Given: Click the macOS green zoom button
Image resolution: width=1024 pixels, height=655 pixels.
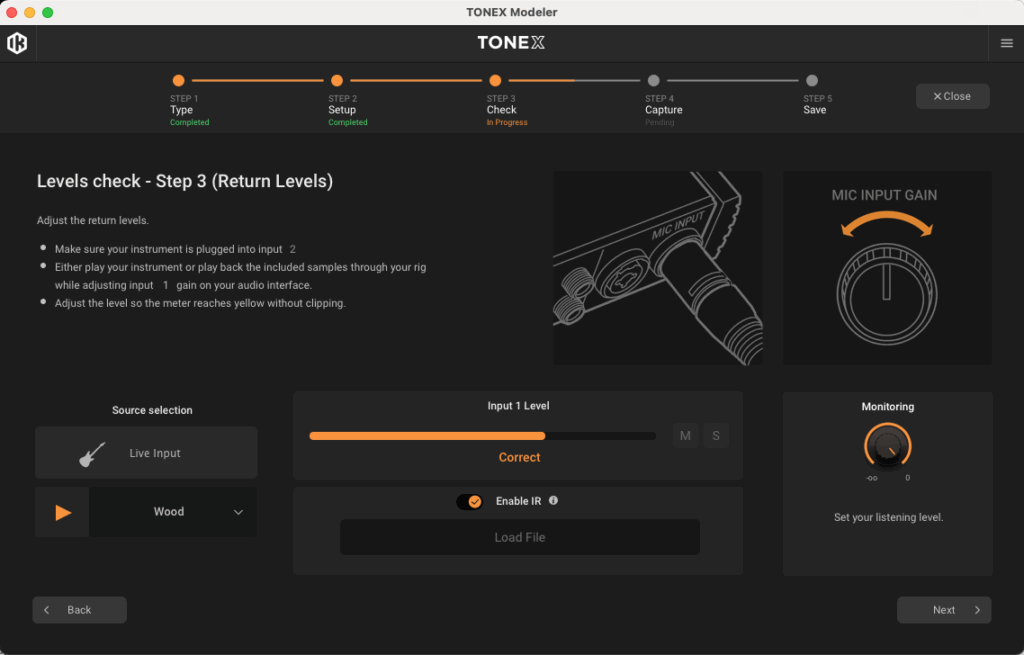Looking at the screenshot, I should click(x=48, y=12).
